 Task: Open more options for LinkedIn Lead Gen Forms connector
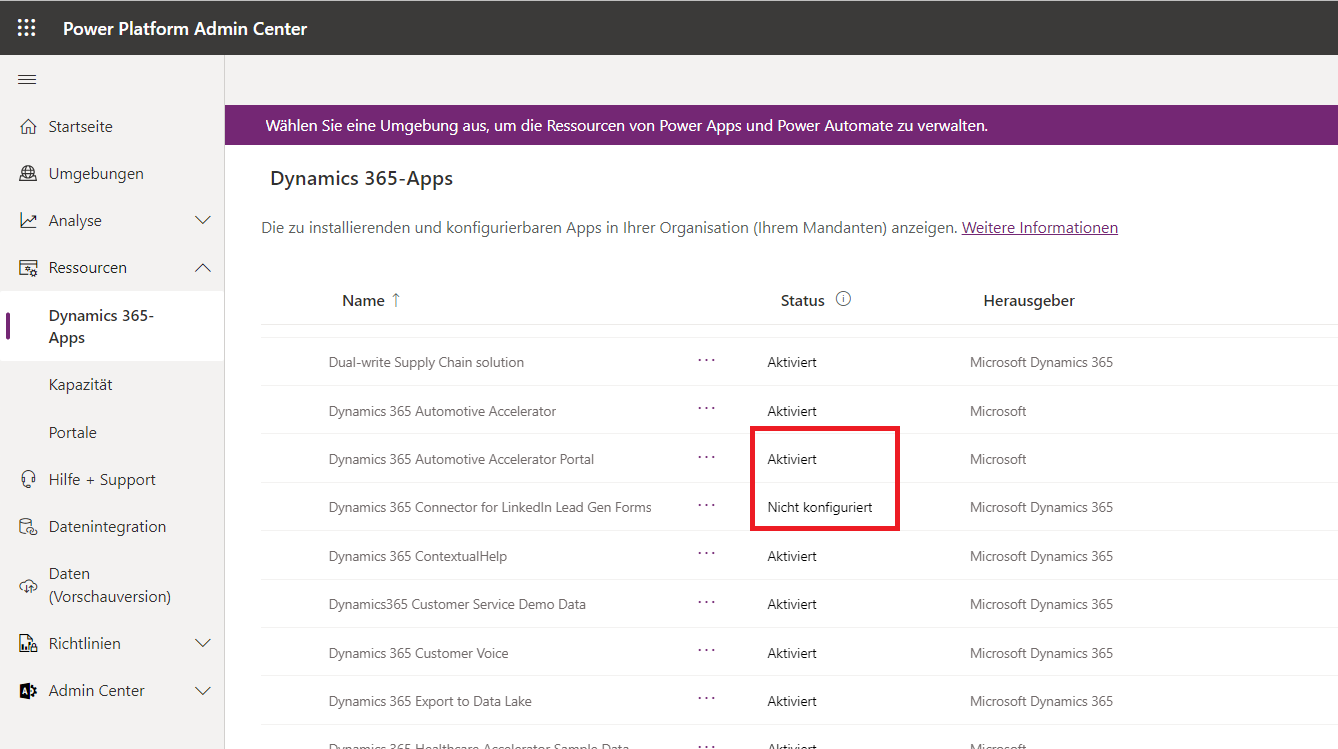click(x=707, y=505)
